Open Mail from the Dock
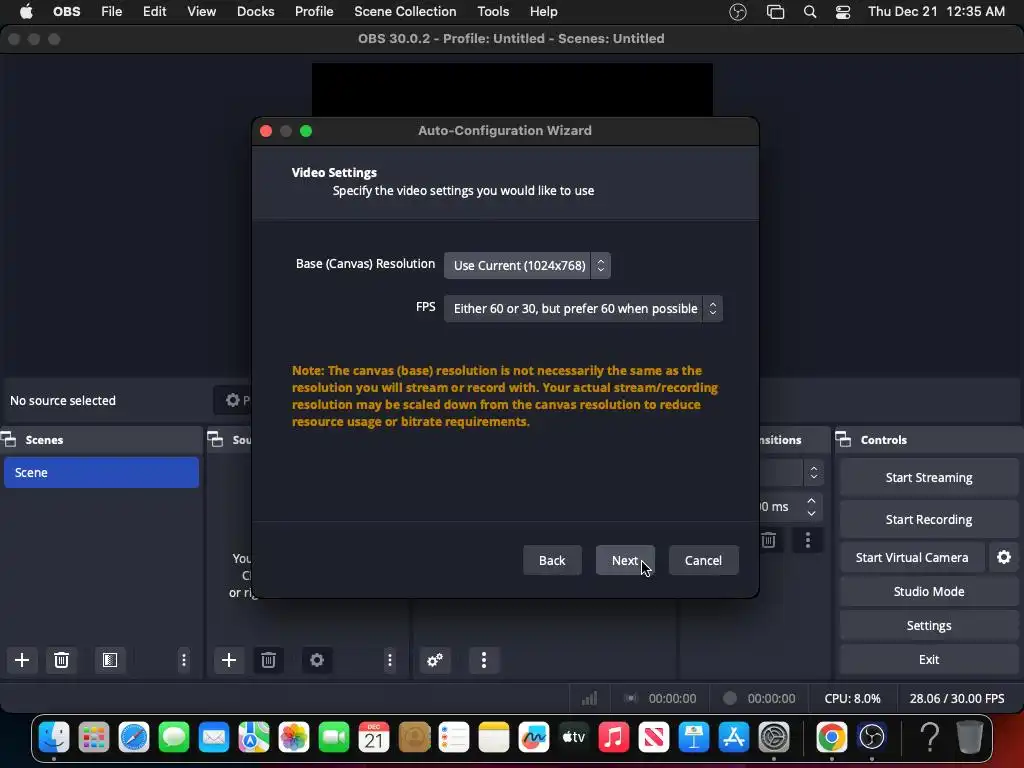 pyautogui.click(x=214, y=738)
